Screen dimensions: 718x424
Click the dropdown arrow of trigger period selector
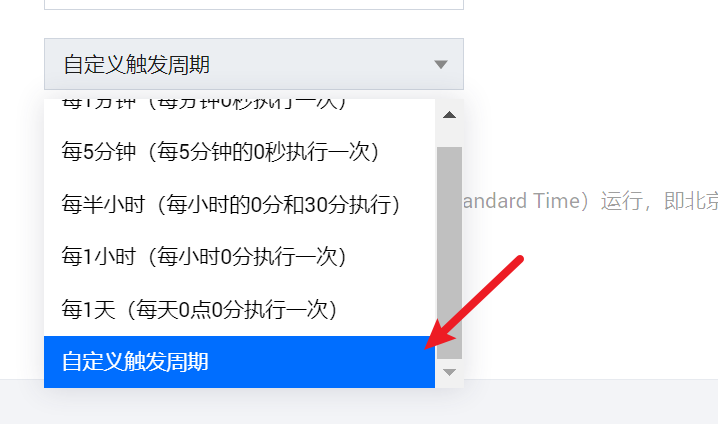(441, 65)
